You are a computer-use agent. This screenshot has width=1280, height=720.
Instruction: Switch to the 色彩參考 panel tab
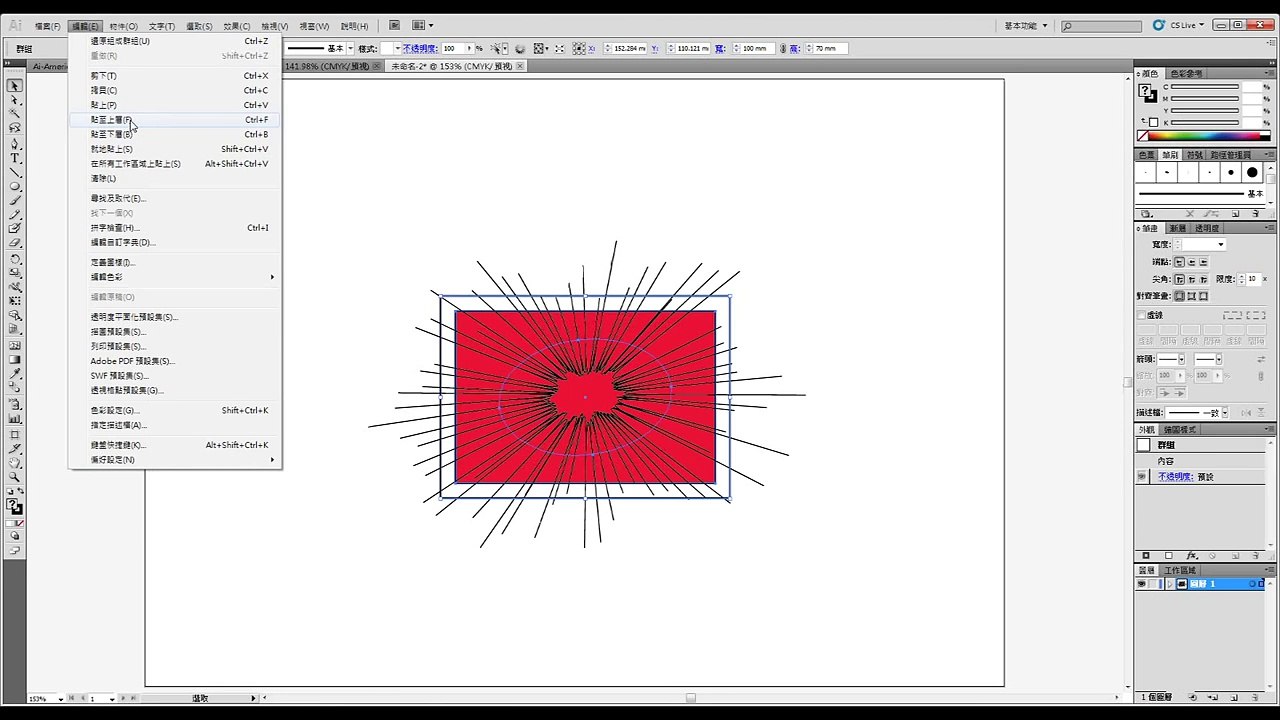(x=1186, y=73)
